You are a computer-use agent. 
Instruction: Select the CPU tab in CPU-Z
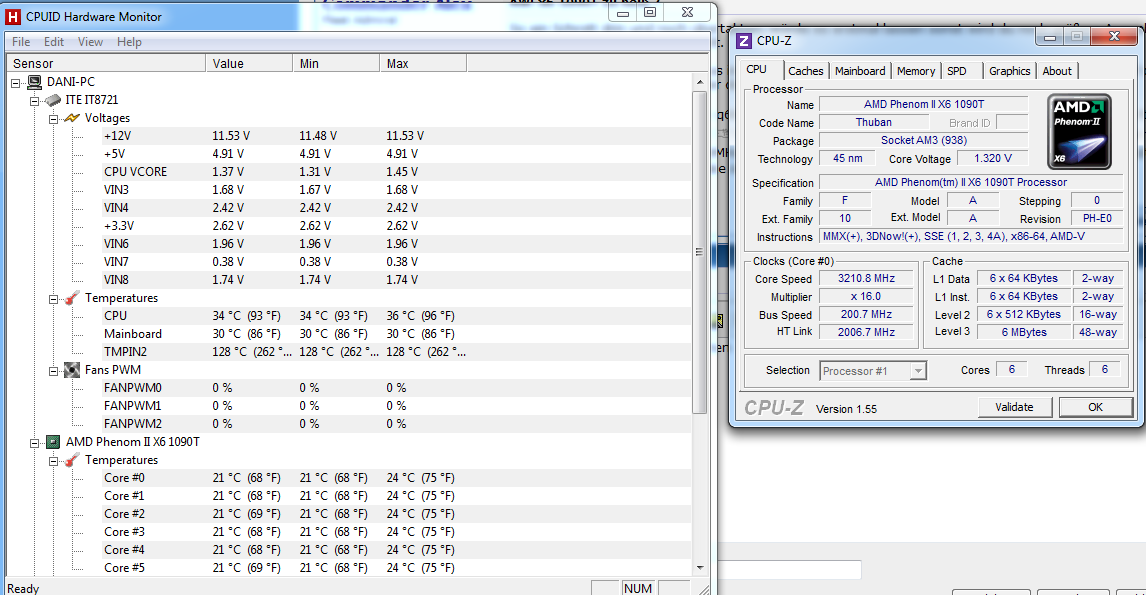757,69
